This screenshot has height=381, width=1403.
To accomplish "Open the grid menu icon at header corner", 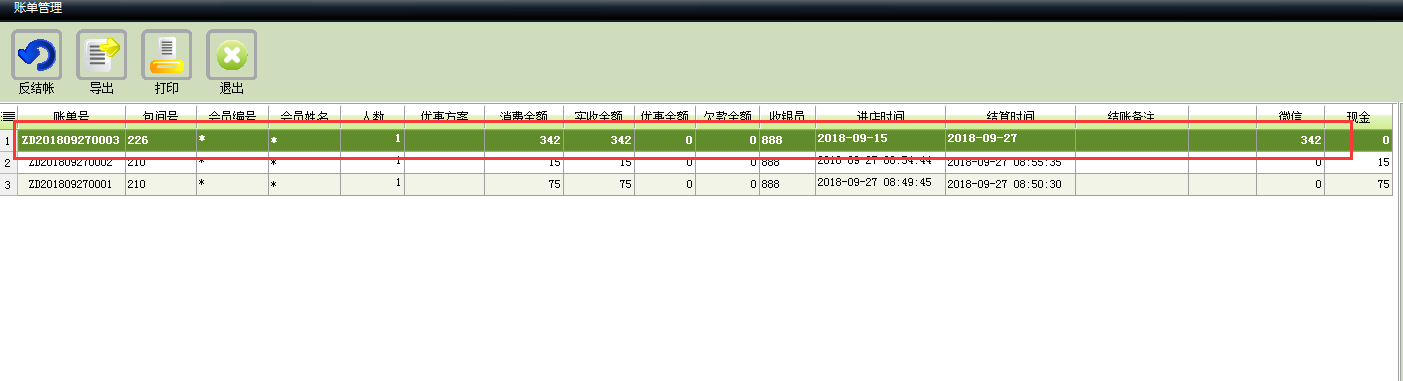I will coord(8,116).
